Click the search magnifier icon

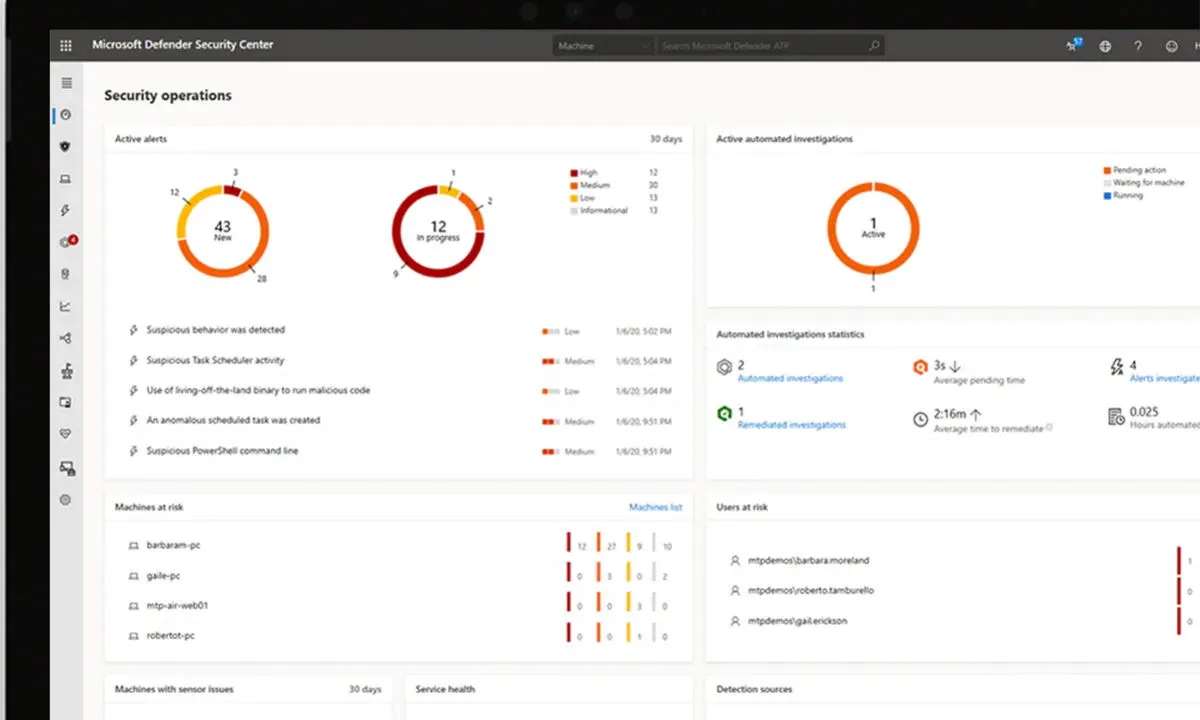pyautogui.click(x=873, y=46)
